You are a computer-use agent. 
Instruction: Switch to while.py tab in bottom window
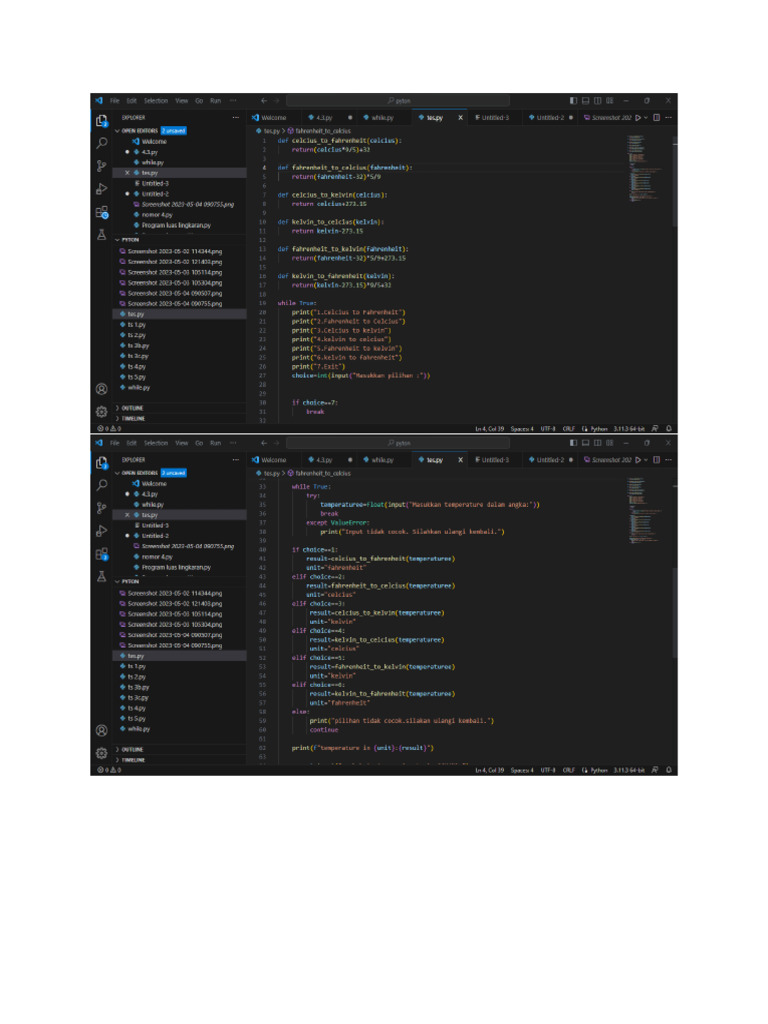coord(378,459)
